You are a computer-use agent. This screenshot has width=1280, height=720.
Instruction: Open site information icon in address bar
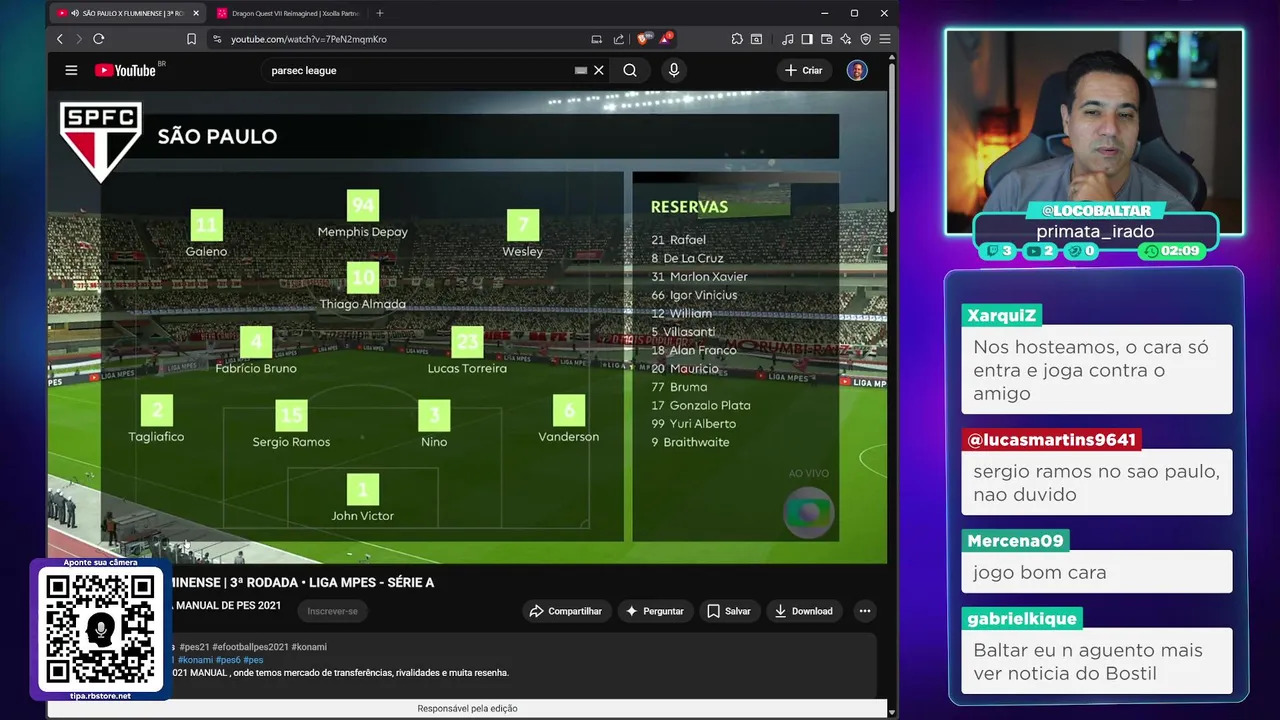pos(217,39)
